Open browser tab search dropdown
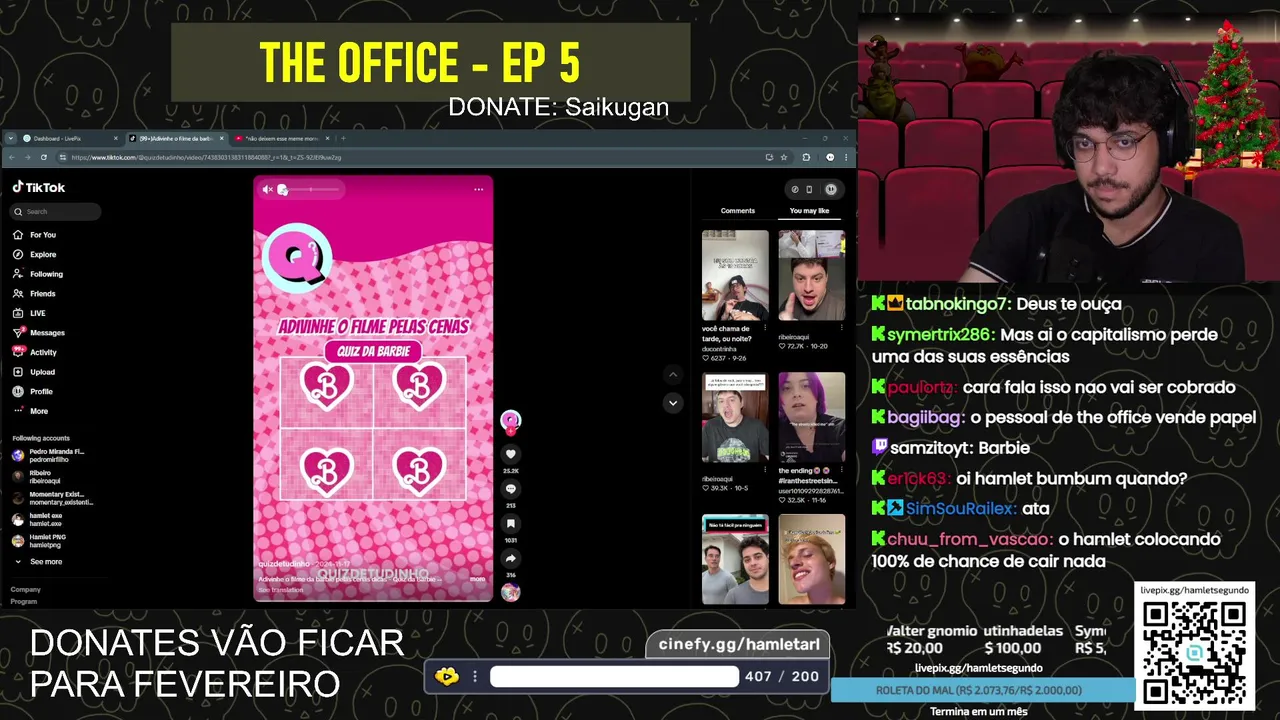The image size is (1280, 720). click(x=10, y=138)
